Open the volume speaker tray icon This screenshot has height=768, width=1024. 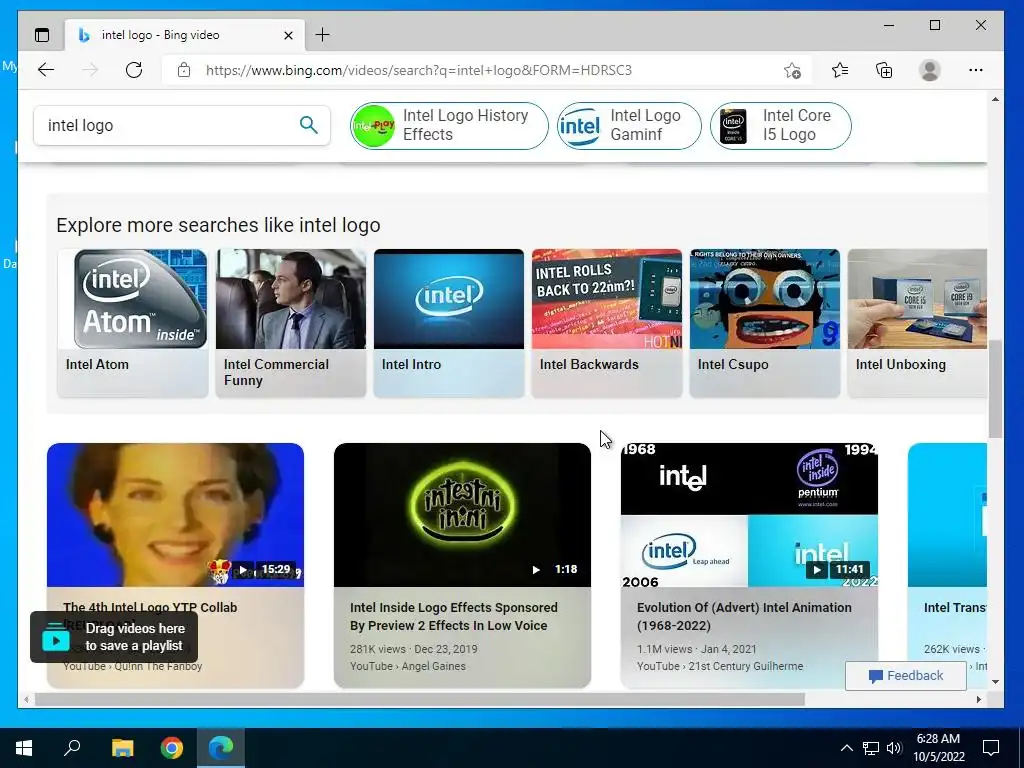click(x=894, y=748)
